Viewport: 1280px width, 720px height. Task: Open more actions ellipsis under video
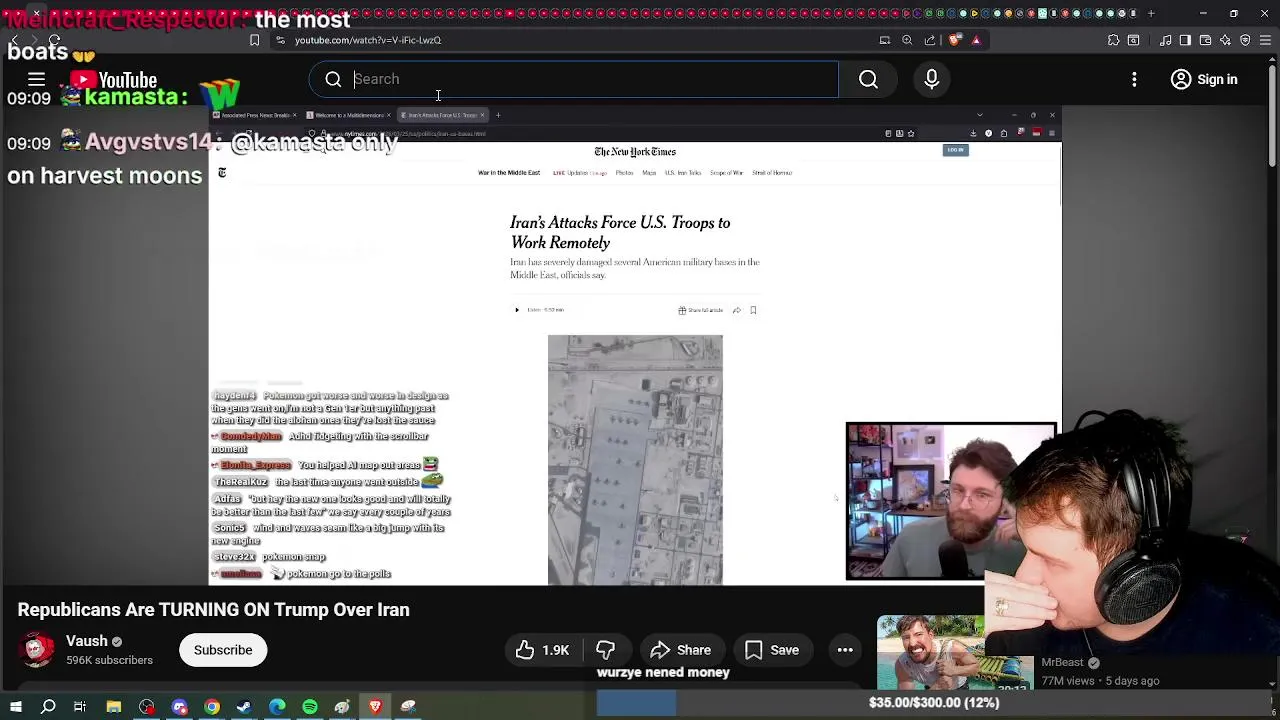point(845,650)
